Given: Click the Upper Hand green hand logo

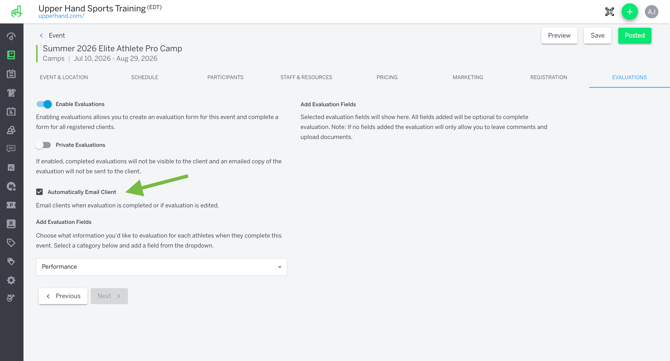Looking at the screenshot, I should 16,12.
